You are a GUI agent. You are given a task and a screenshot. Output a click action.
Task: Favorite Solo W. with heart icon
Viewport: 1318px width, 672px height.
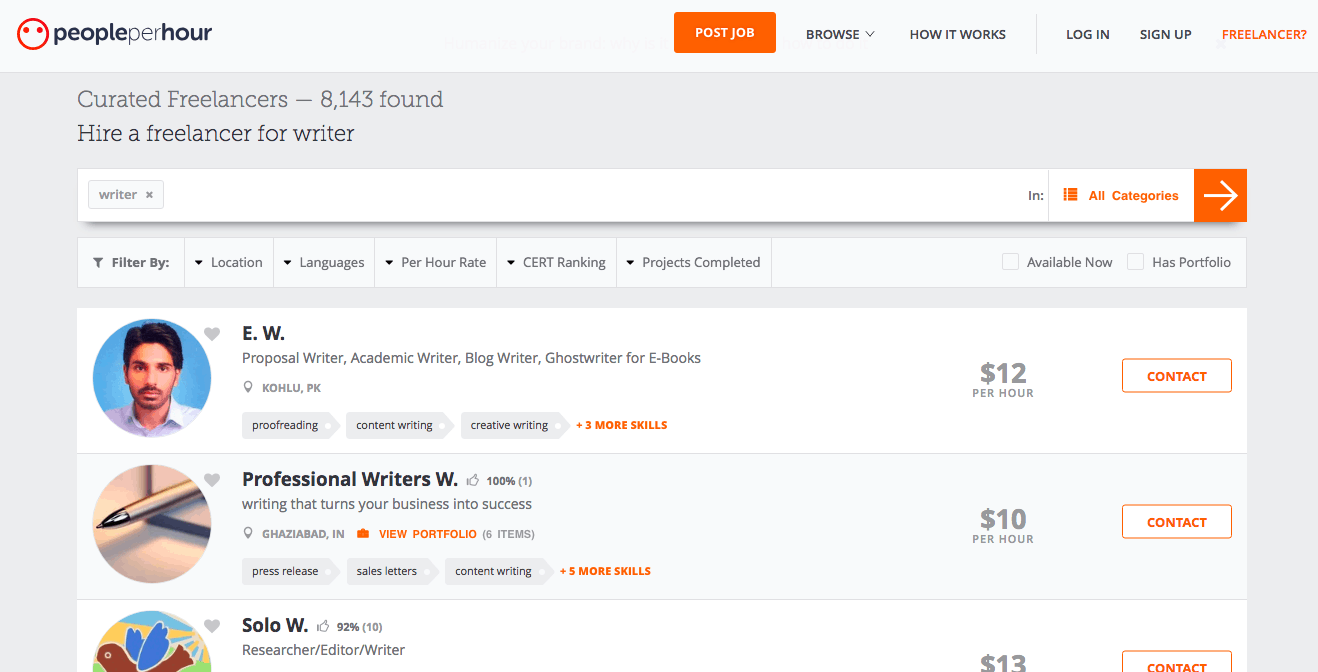[x=212, y=626]
